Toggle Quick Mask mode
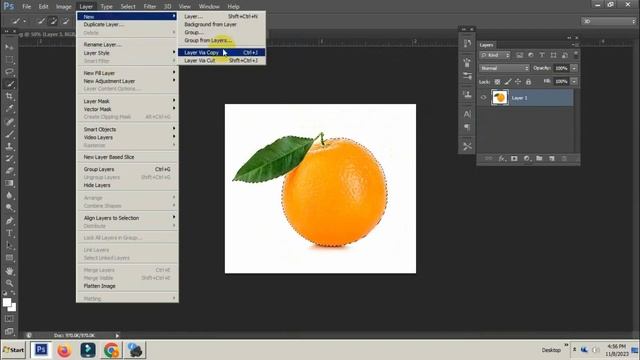640x360 pixels. point(9,319)
